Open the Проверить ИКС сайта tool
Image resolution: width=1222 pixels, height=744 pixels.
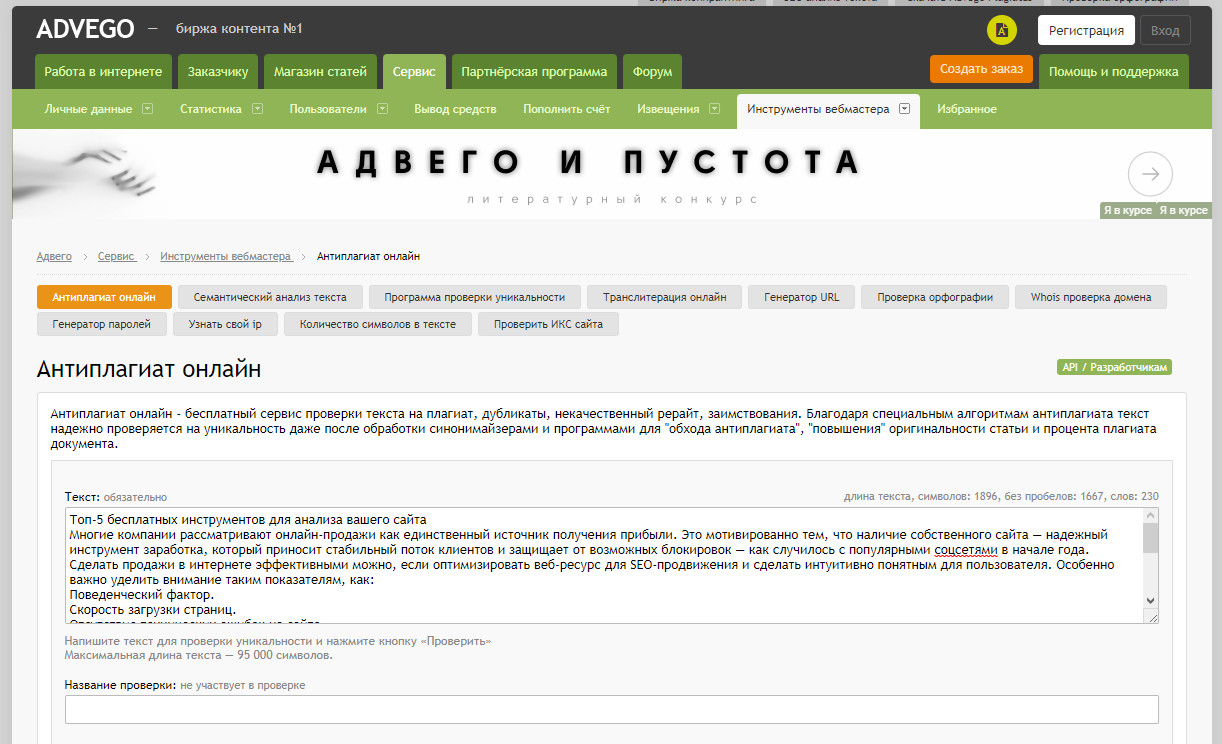(x=548, y=324)
